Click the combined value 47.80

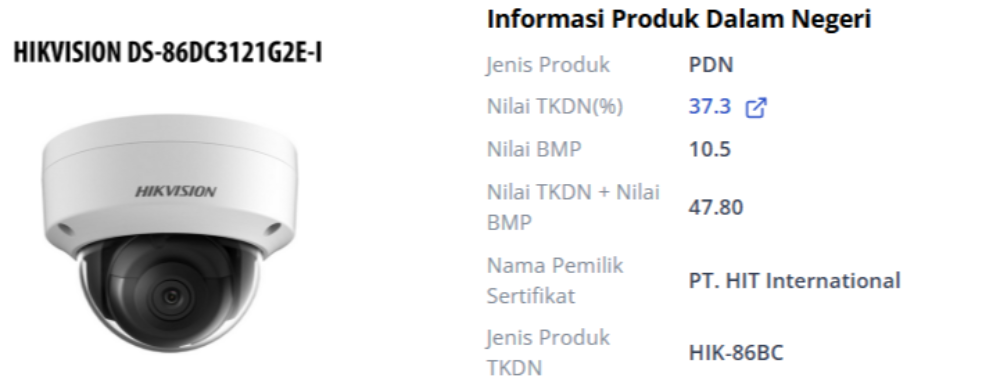pos(716,207)
